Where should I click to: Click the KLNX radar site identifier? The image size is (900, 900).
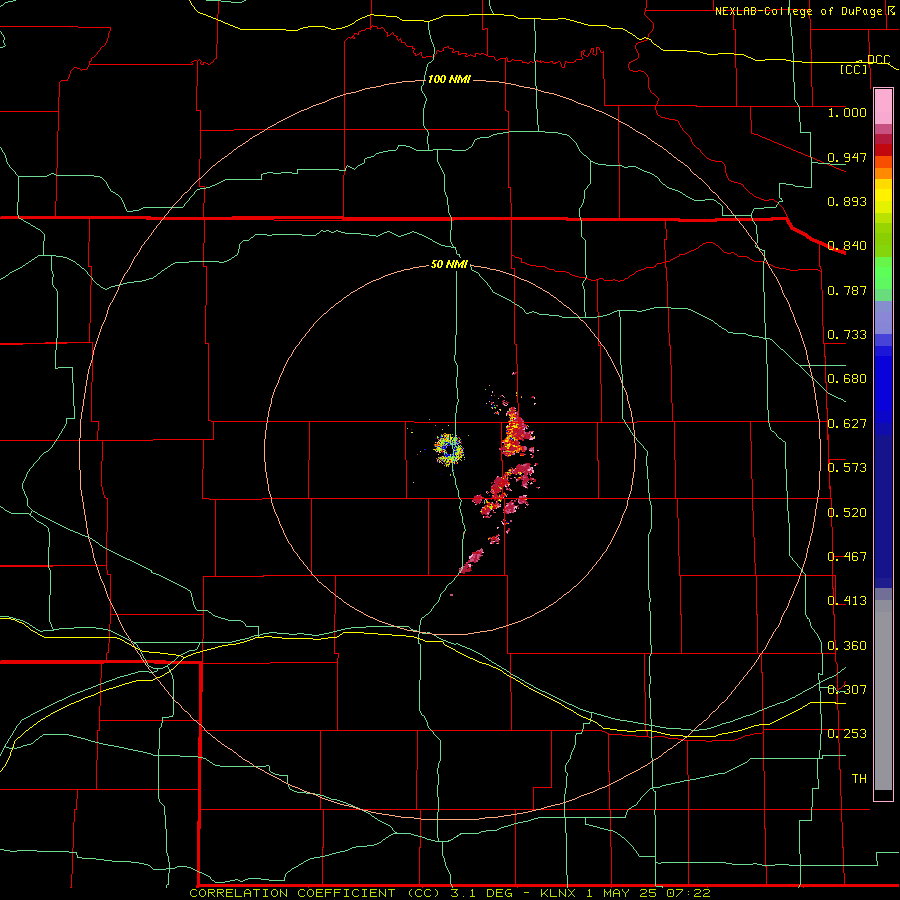557,893
